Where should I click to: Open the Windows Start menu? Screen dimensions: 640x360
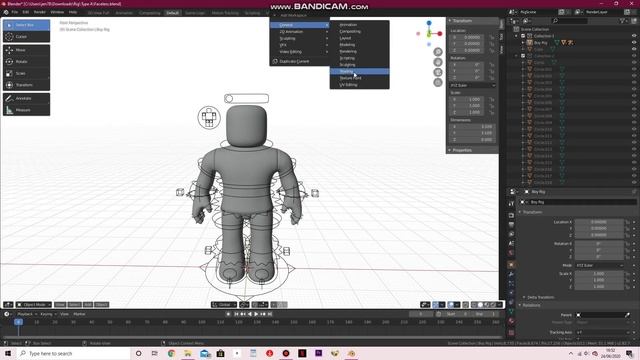(7, 353)
